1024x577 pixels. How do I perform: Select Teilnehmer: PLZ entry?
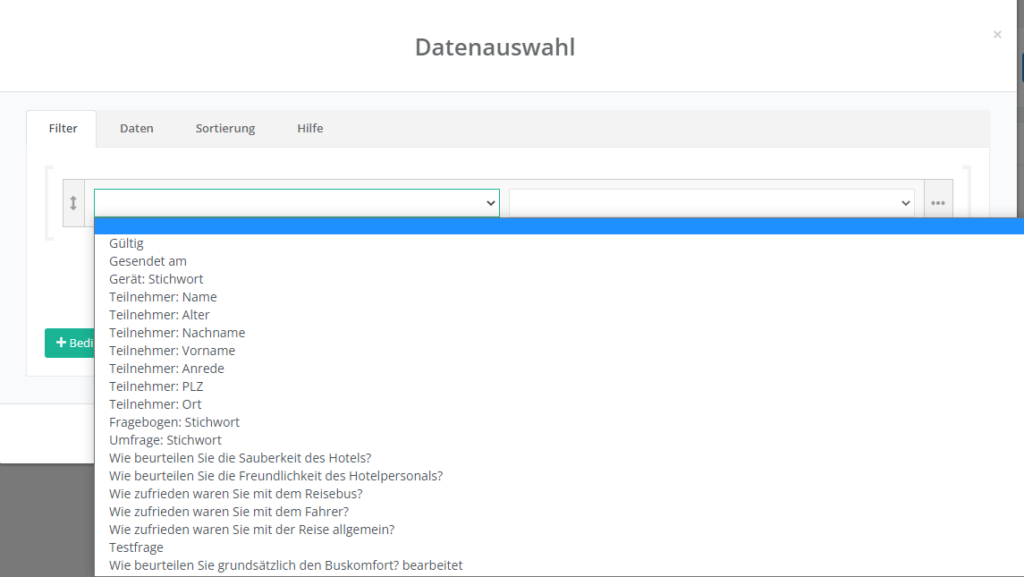pos(156,386)
